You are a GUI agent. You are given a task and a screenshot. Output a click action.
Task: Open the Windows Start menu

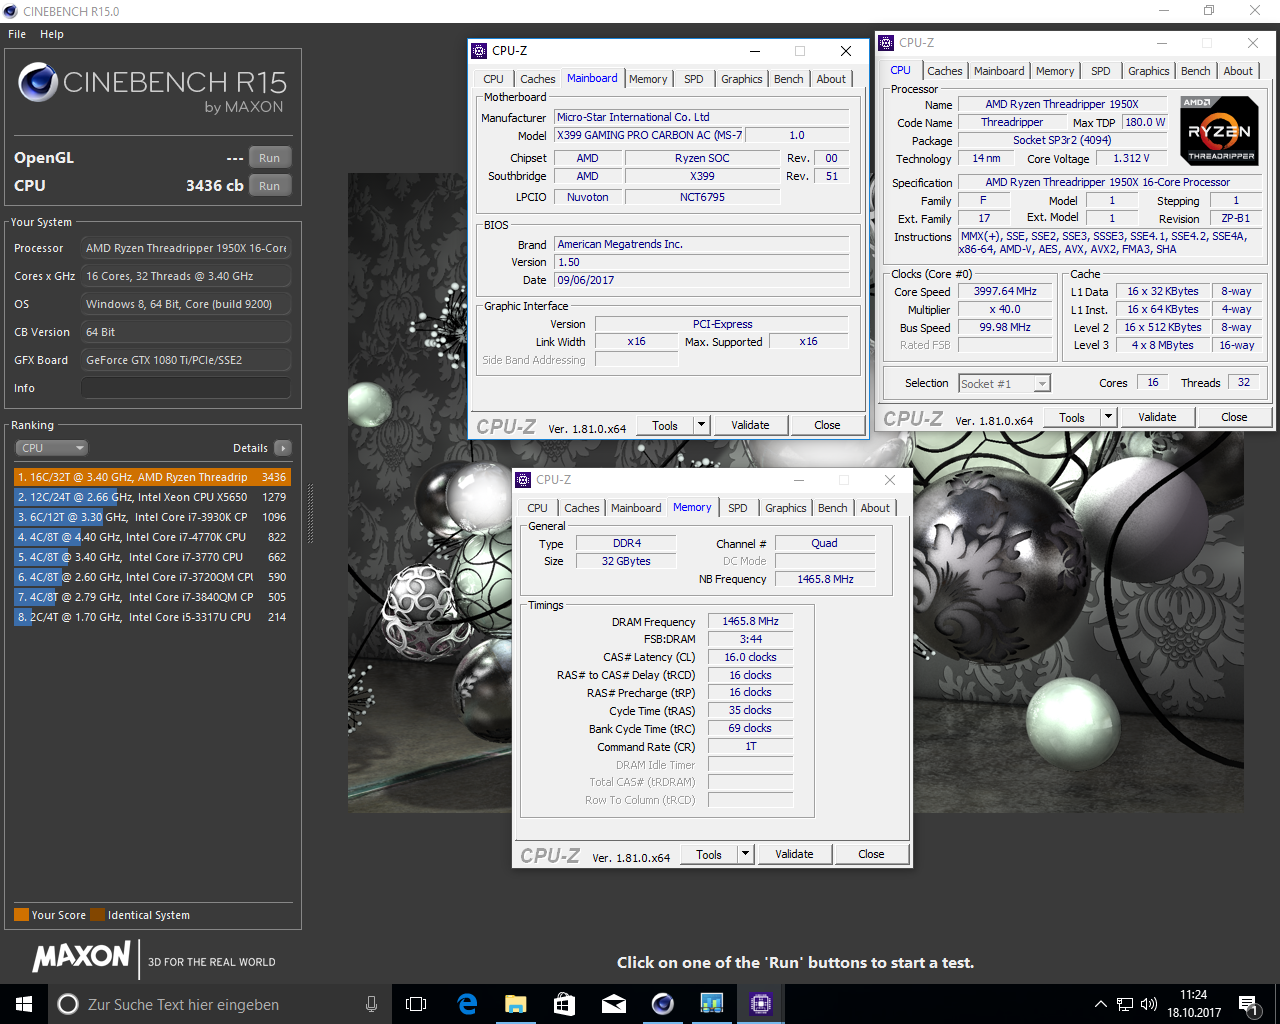click(24, 1004)
